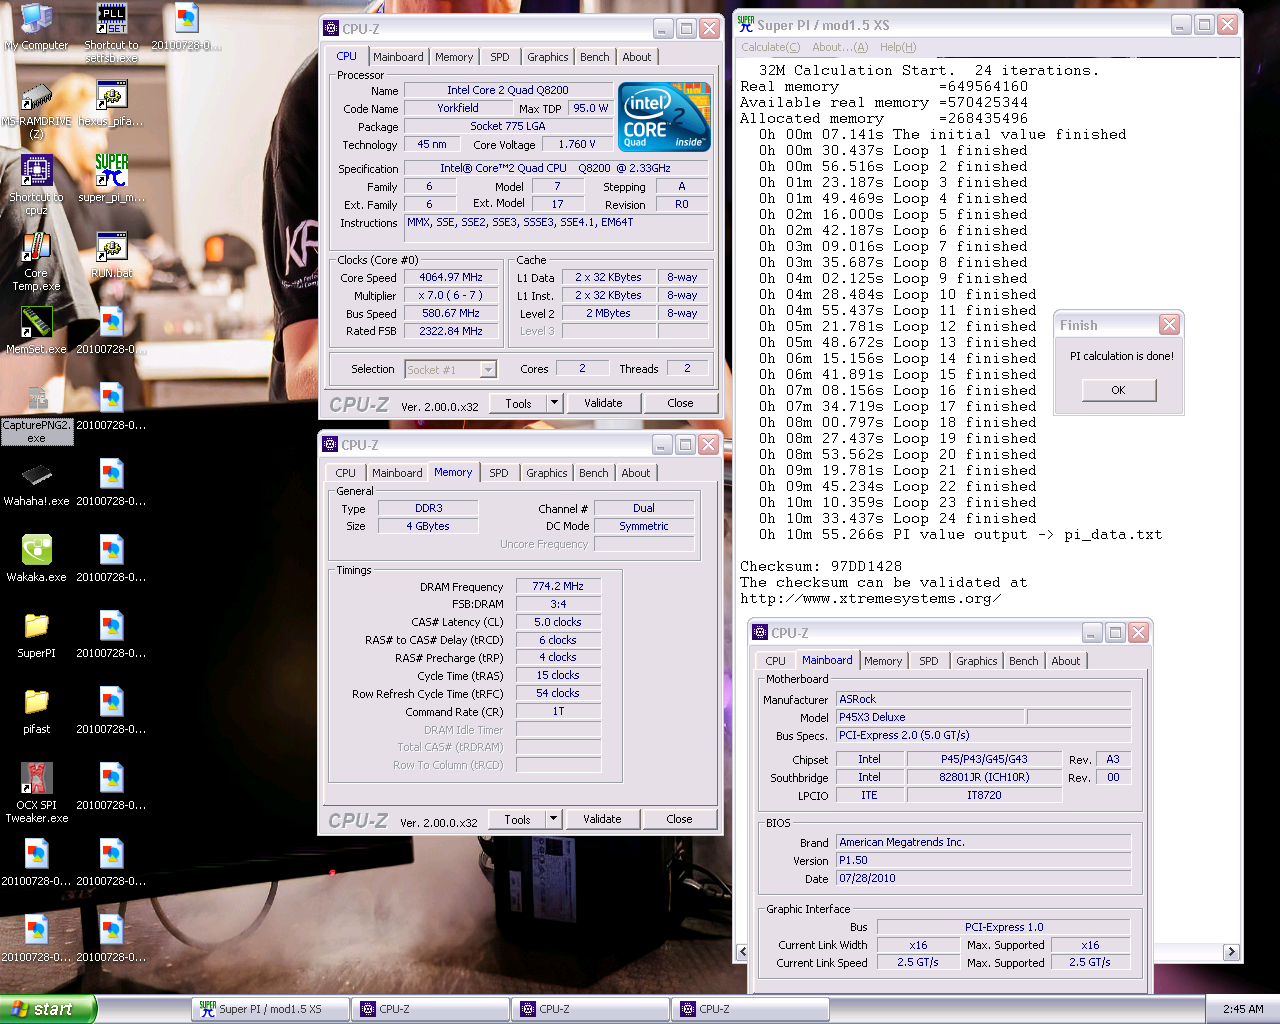Screen dimensions: 1280x1024
Task: Click the DRAM Frequency value 774.2 MHz
Action: point(558,587)
